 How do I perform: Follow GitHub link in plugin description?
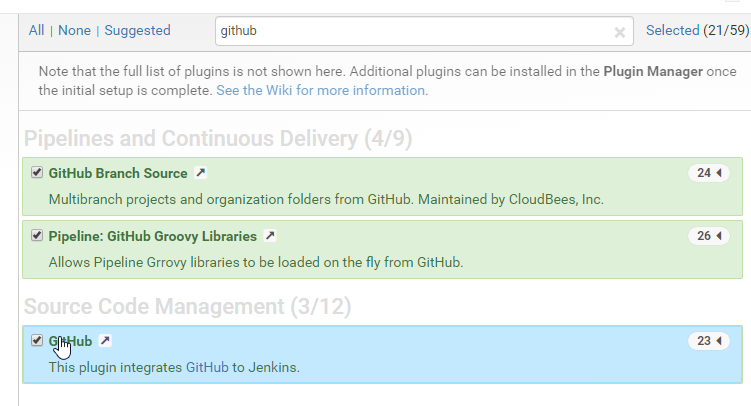pos(207,367)
